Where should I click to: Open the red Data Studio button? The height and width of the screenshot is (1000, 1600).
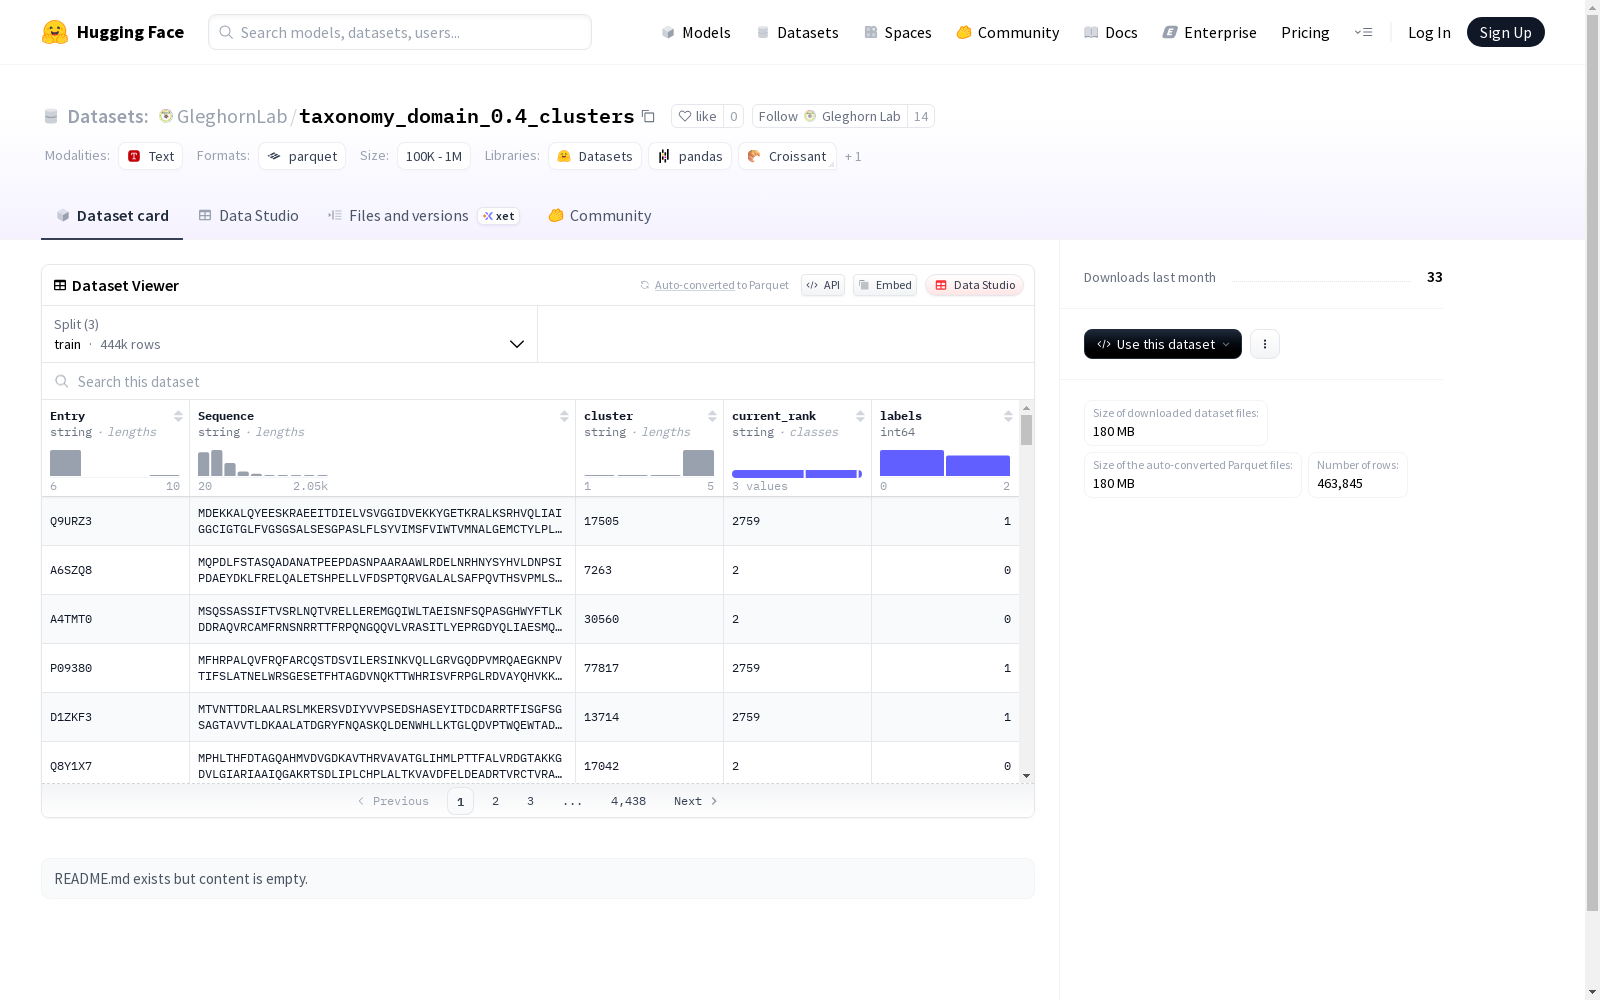[x=975, y=285]
